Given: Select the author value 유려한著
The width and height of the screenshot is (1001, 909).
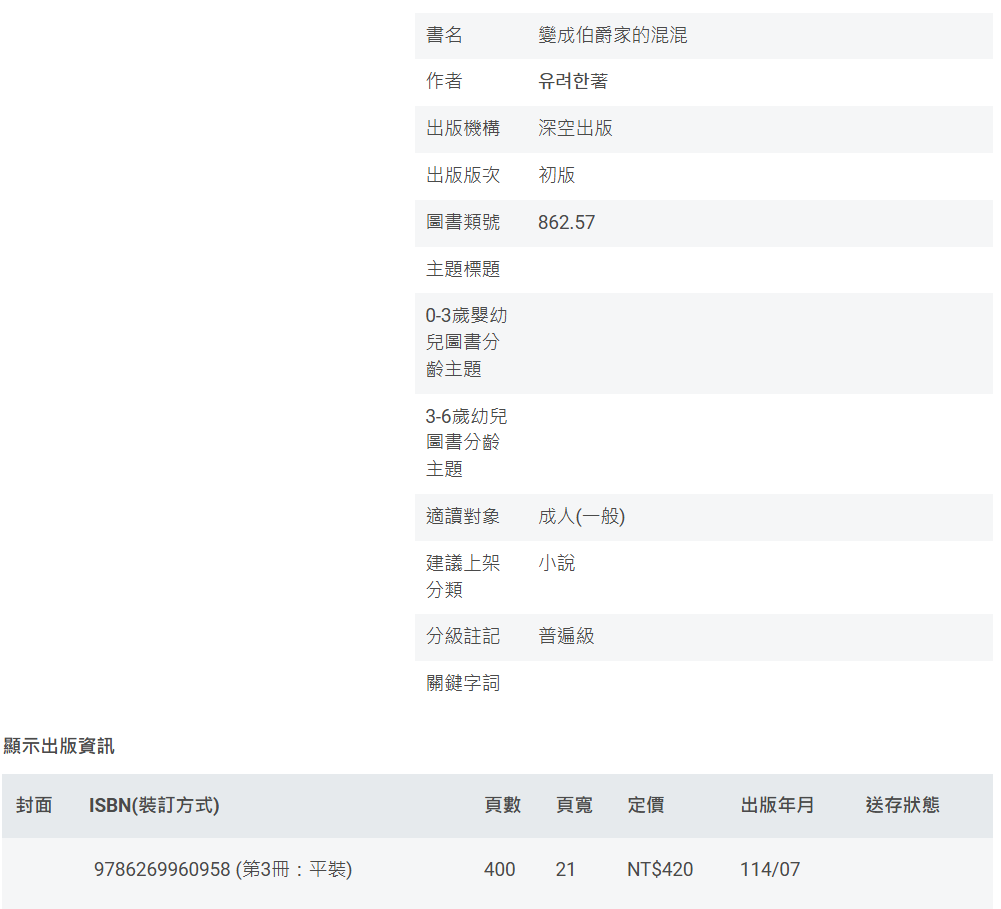Looking at the screenshot, I should pos(573,82).
